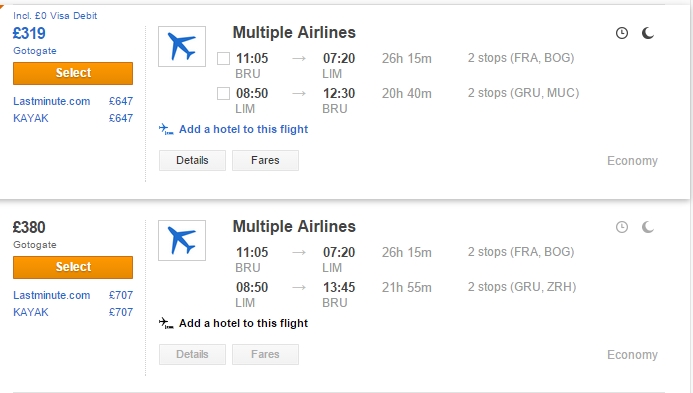
Task: Tick the checkbox for the 11:05 BRU departure
Action: pos(223,58)
